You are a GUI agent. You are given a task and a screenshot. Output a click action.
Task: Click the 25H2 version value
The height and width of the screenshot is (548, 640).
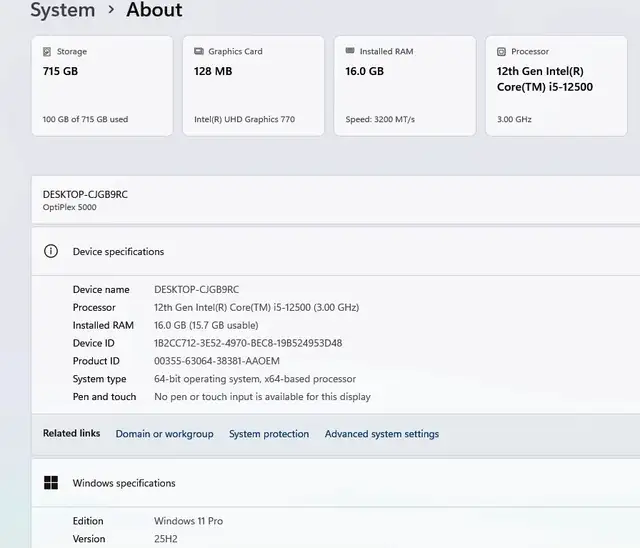click(x=165, y=539)
